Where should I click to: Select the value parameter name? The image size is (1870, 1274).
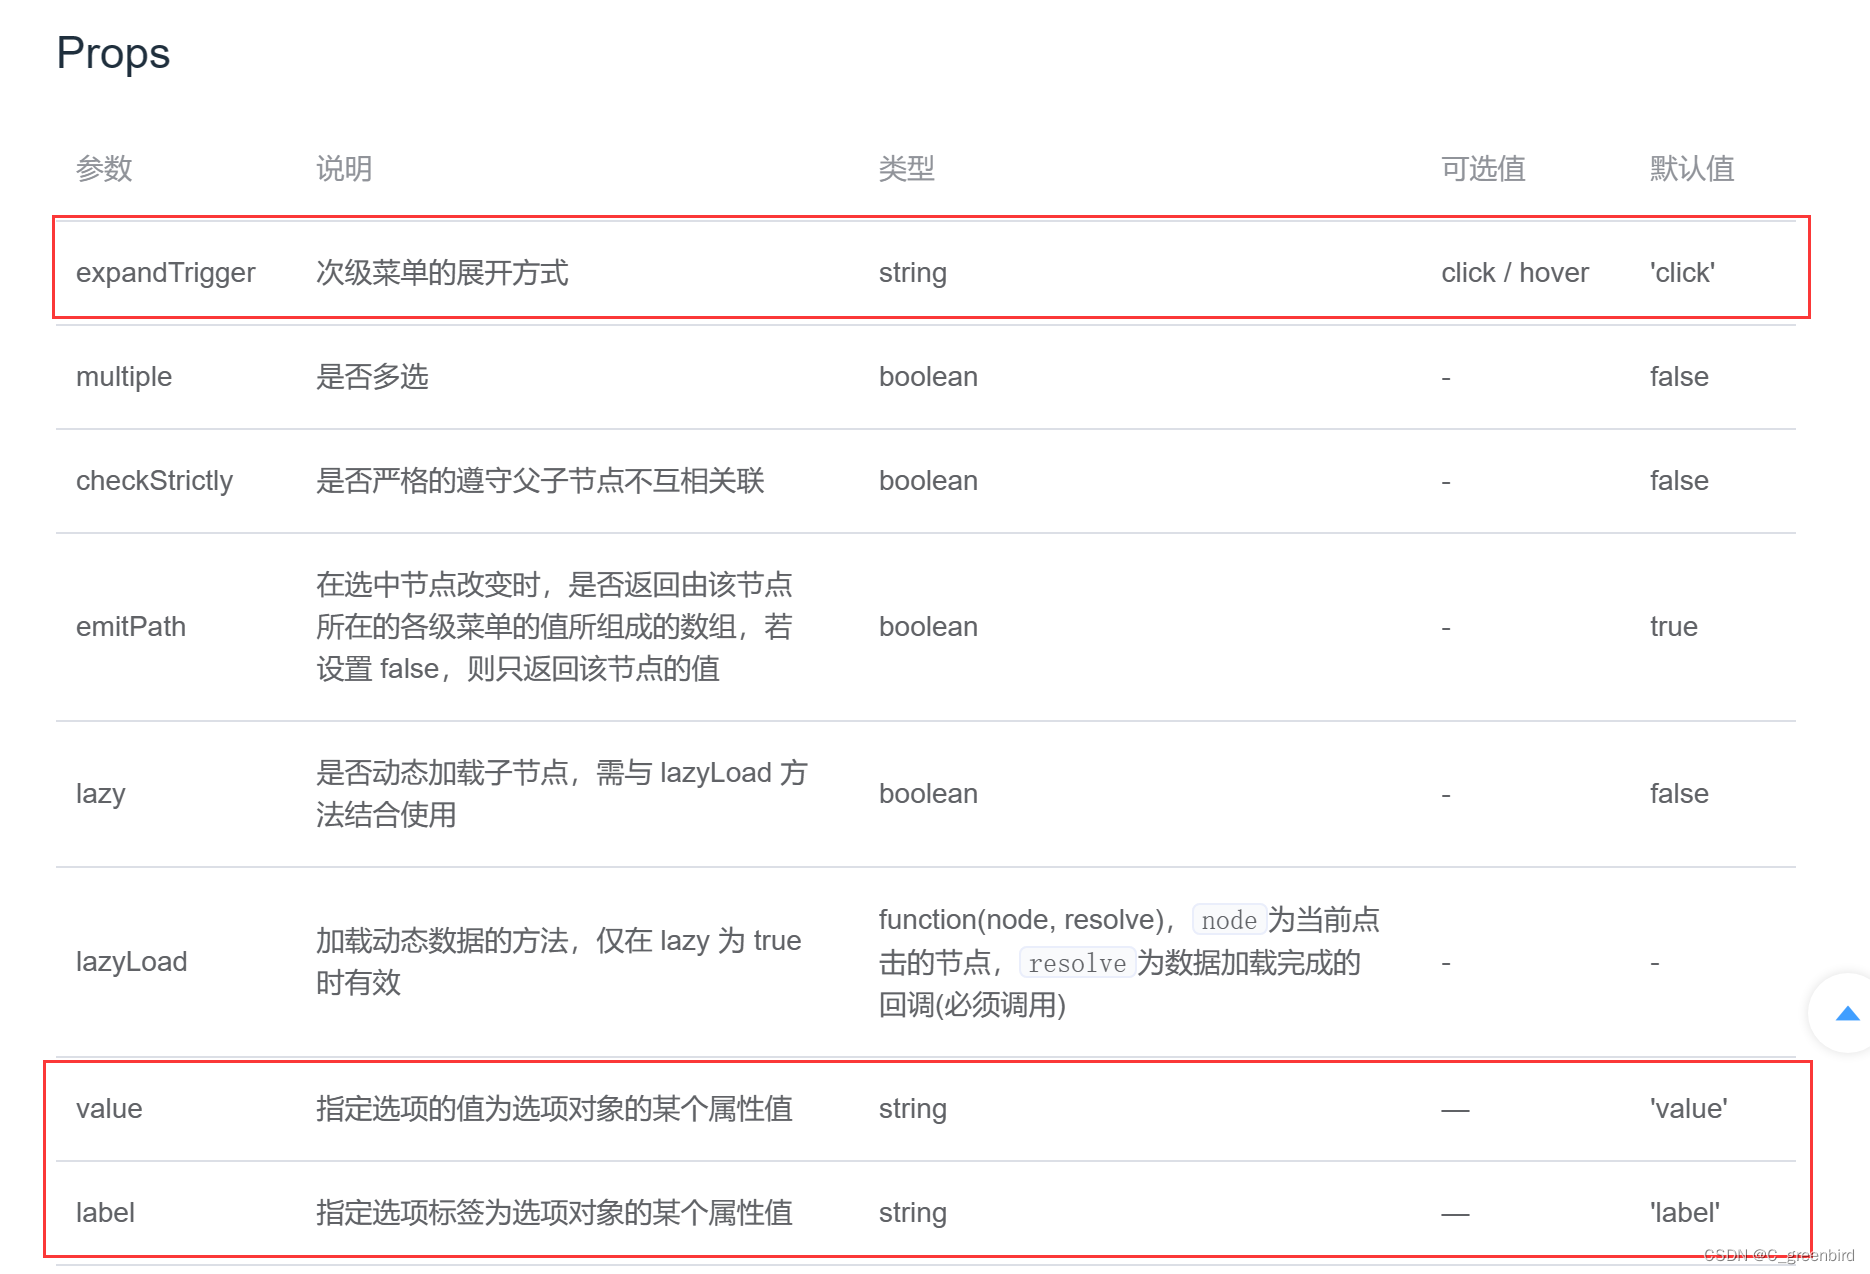[109, 1109]
